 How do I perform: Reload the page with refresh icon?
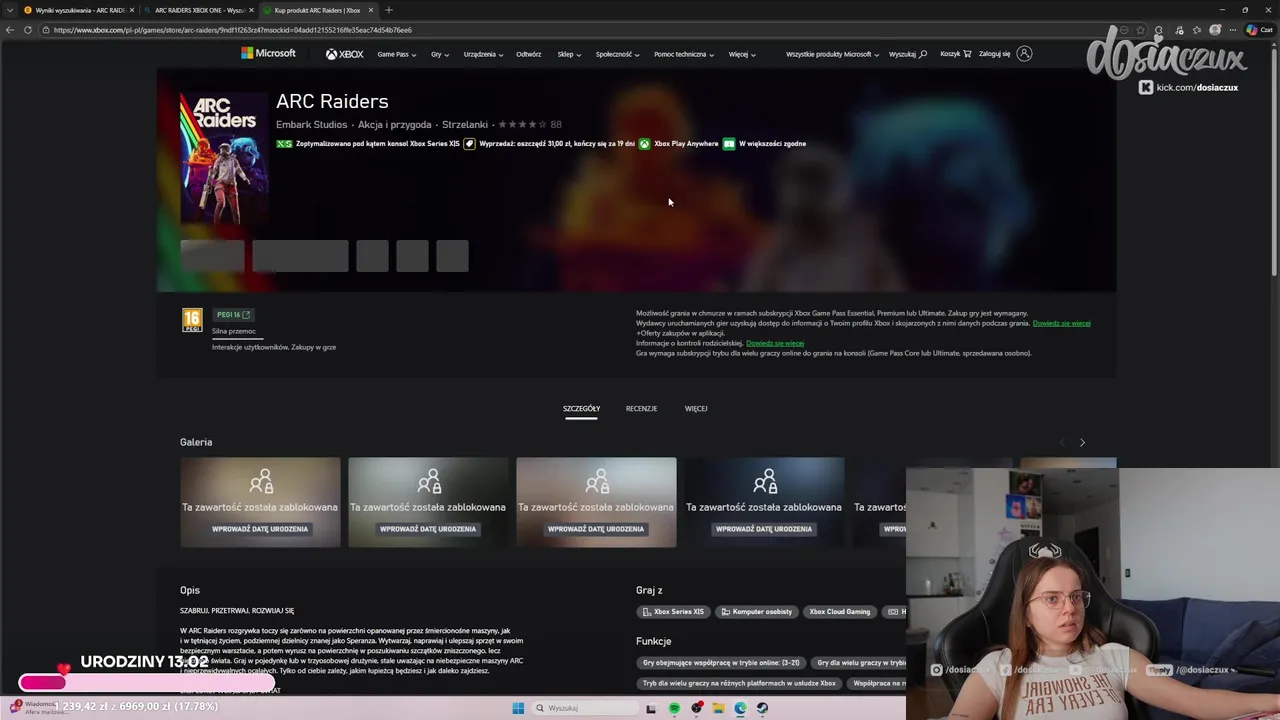point(27,30)
